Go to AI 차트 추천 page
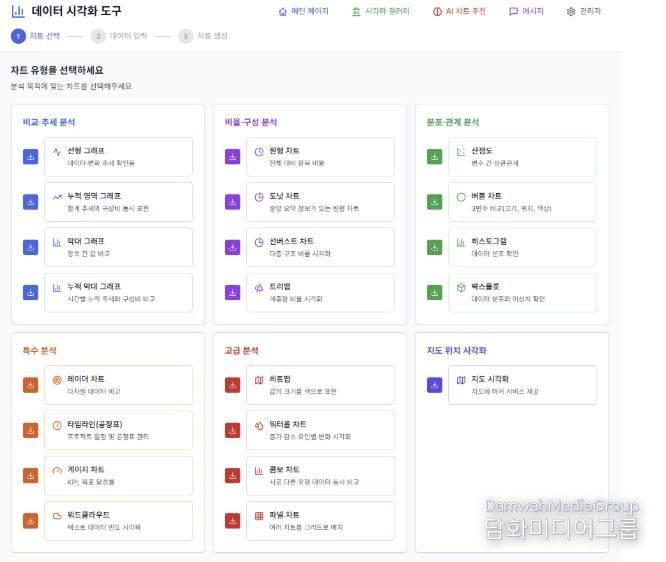666x562 pixels. [459, 12]
